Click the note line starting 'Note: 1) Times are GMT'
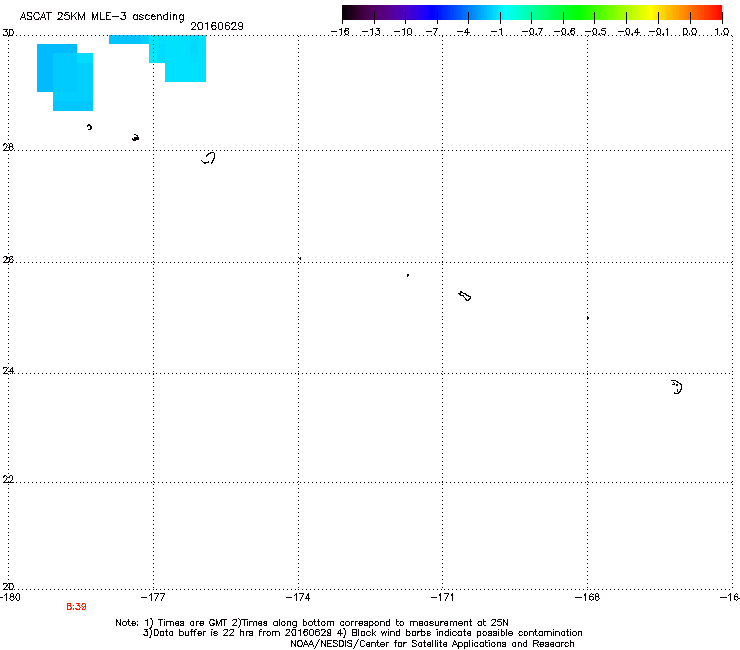This screenshot has width=740, height=650. click(x=312, y=623)
